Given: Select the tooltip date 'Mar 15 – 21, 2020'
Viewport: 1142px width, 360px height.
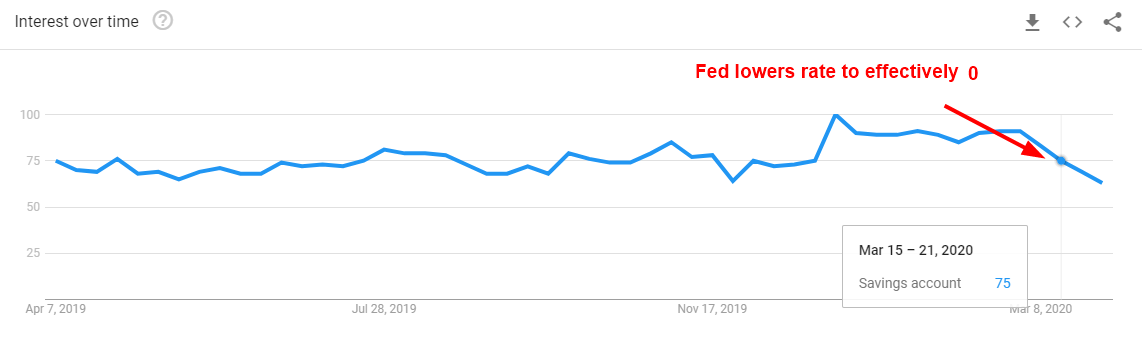Looking at the screenshot, I should [x=916, y=251].
